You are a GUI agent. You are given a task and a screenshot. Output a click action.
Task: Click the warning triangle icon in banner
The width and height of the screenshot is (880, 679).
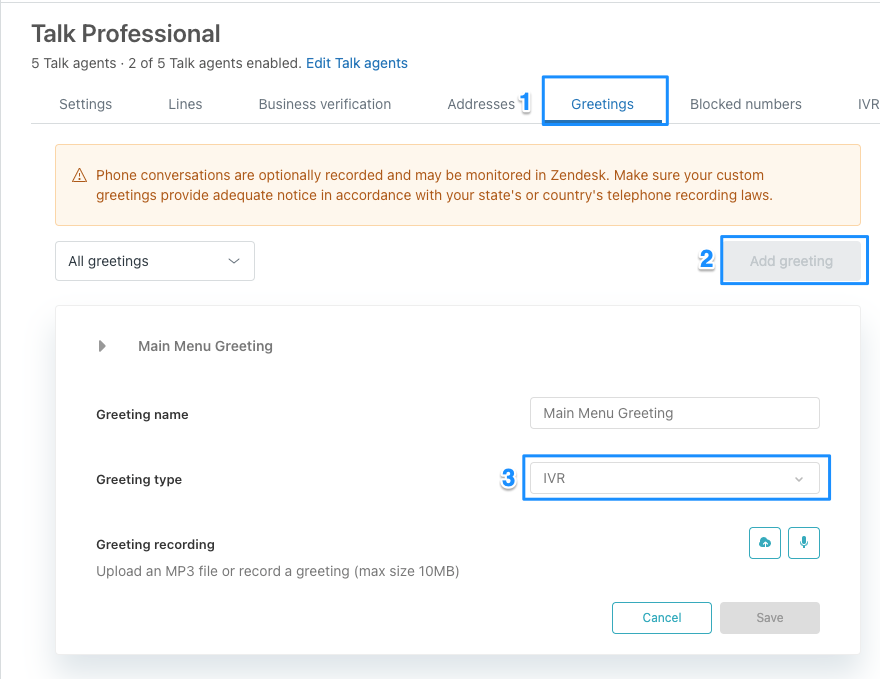(x=80, y=176)
